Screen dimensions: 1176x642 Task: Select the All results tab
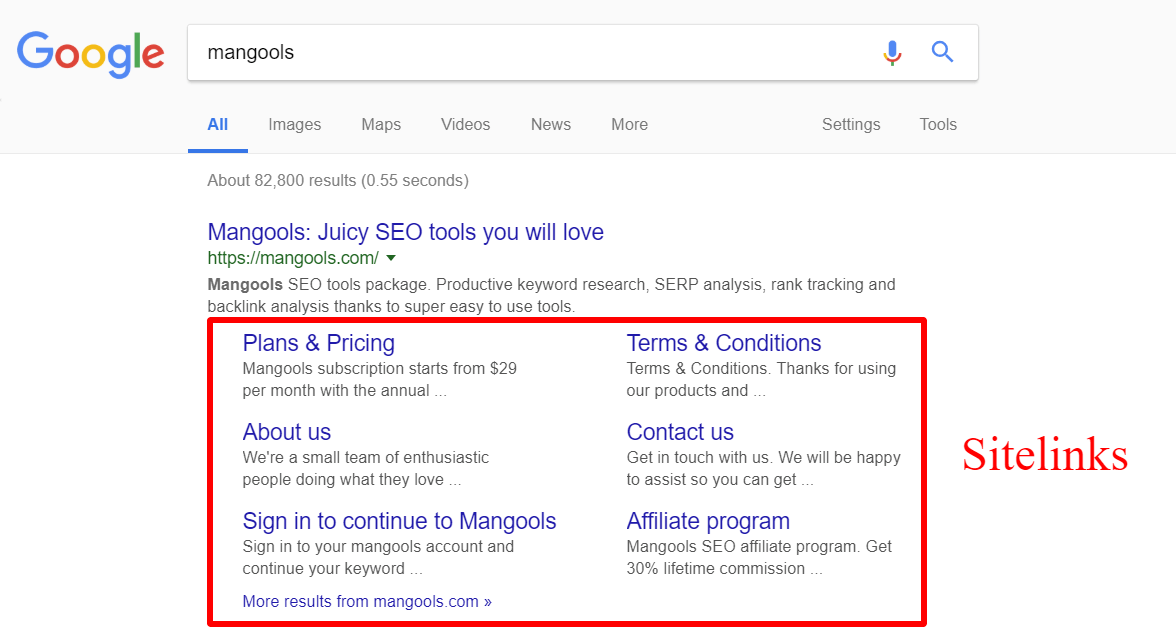218,124
